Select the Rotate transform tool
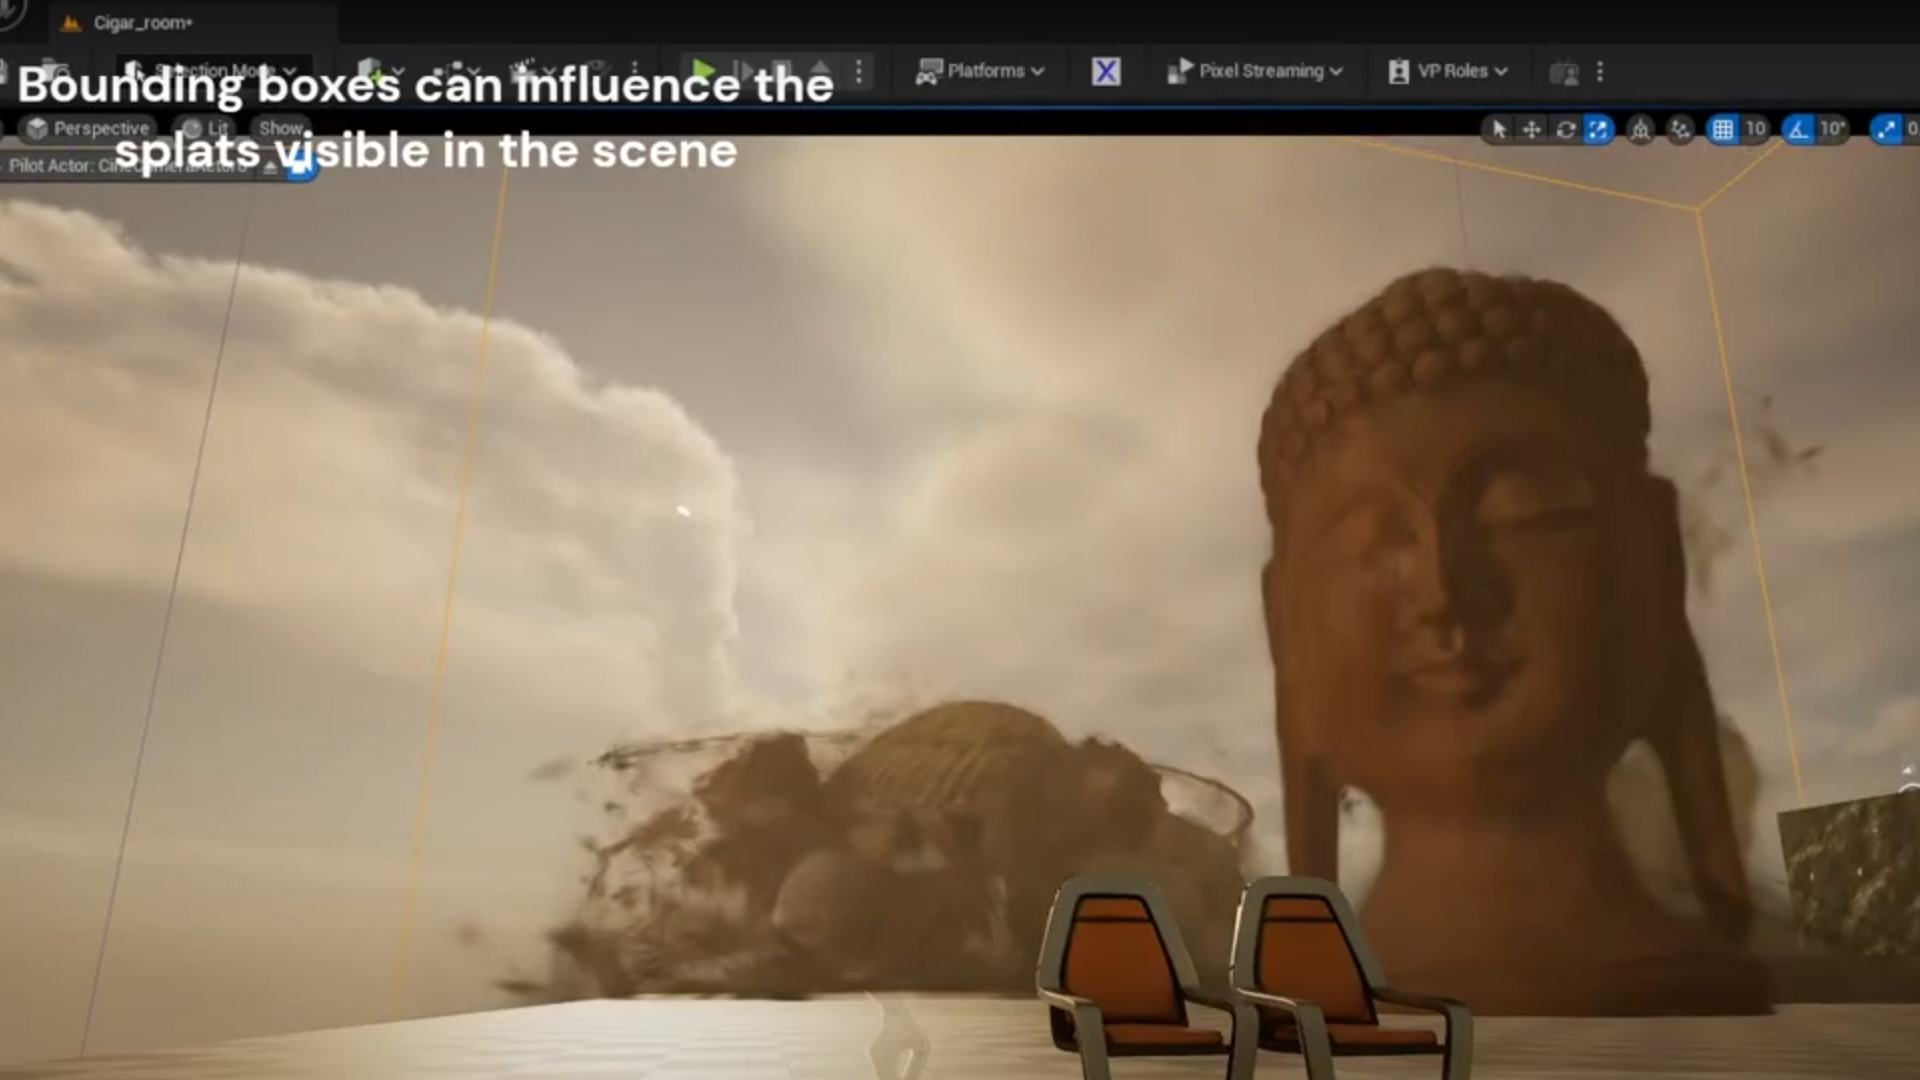Image resolution: width=1920 pixels, height=1080 pixels. click(1565, 129)
